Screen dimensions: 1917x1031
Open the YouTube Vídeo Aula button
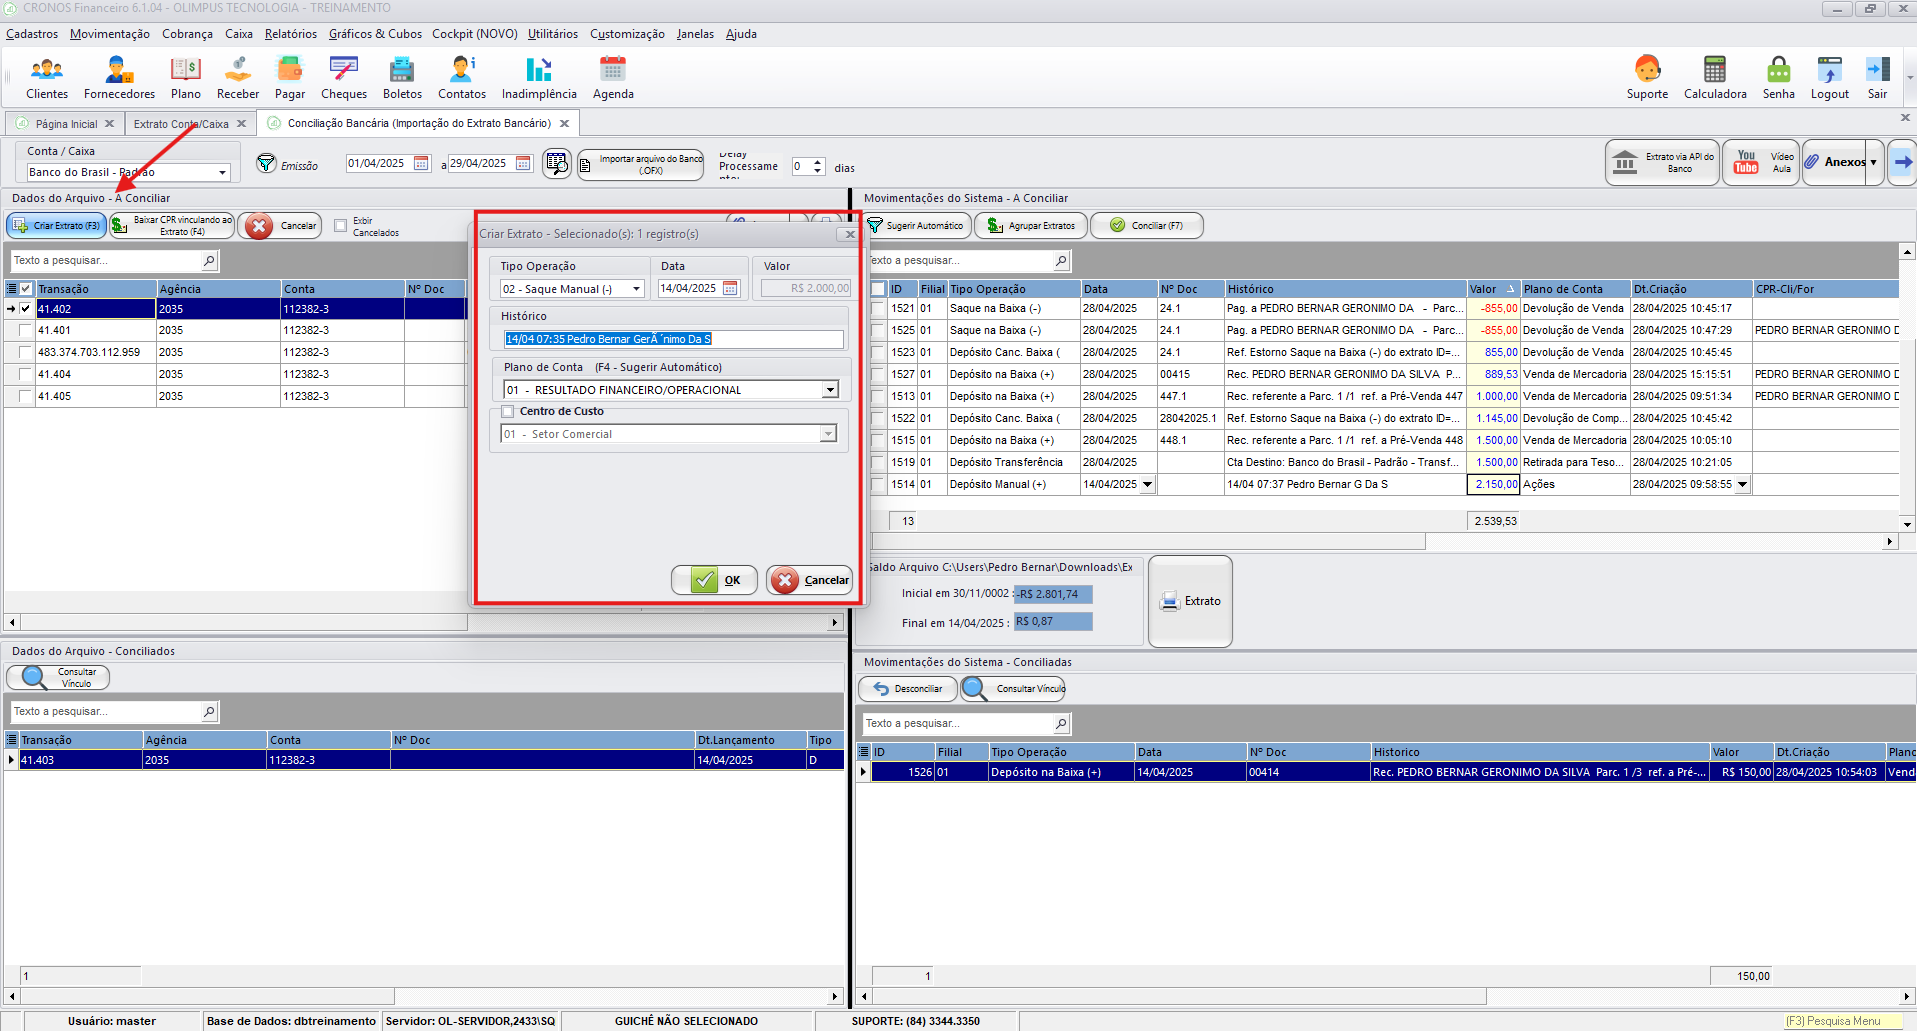(x=1760, y=162)
